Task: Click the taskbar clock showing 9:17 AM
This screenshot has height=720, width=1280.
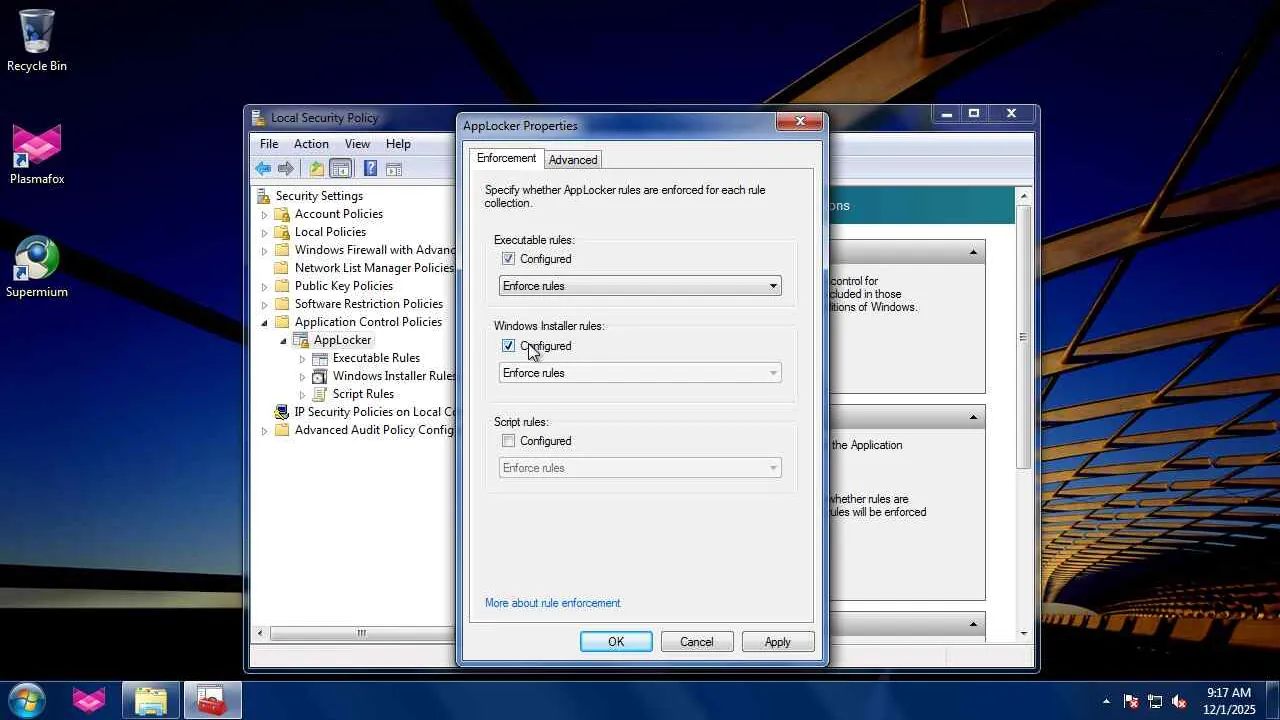Action: (1229, 700)
